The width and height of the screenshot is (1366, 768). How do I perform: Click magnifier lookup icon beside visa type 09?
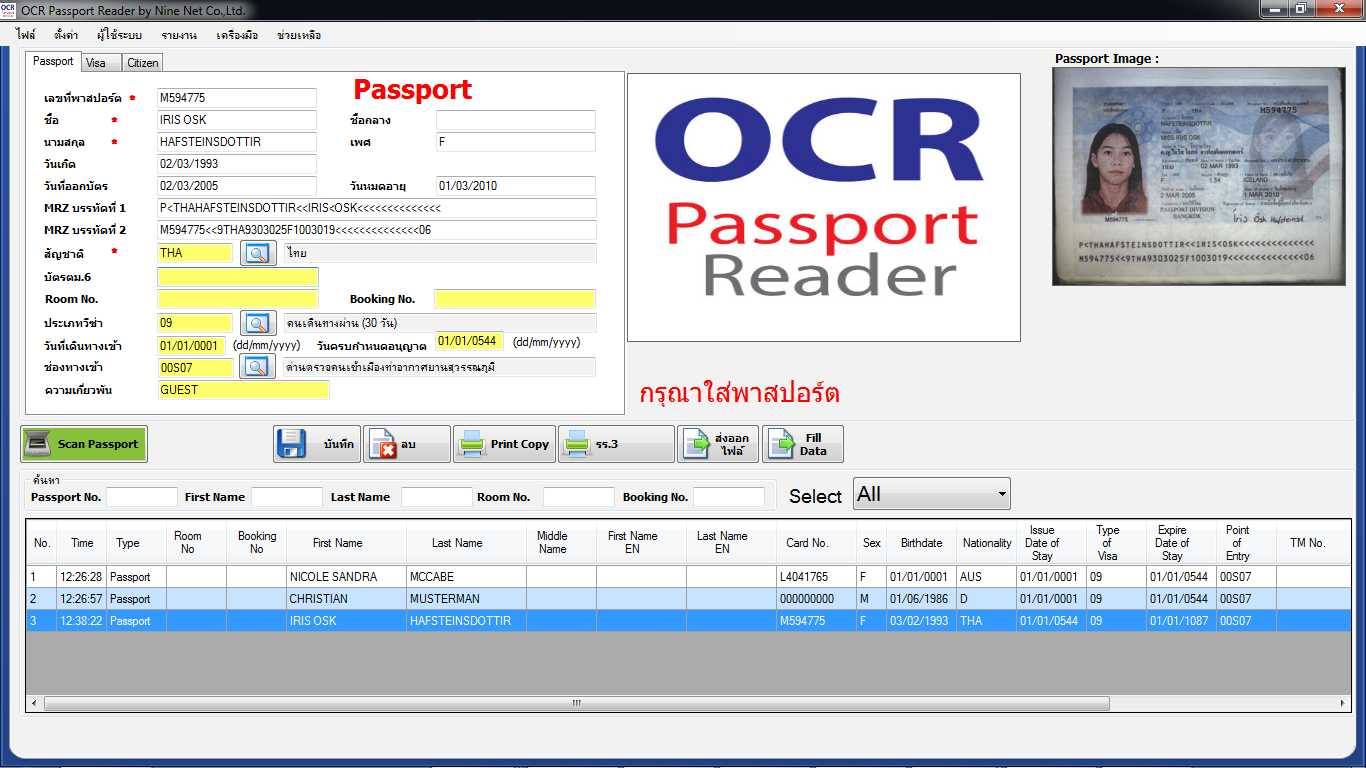(258, 323)
